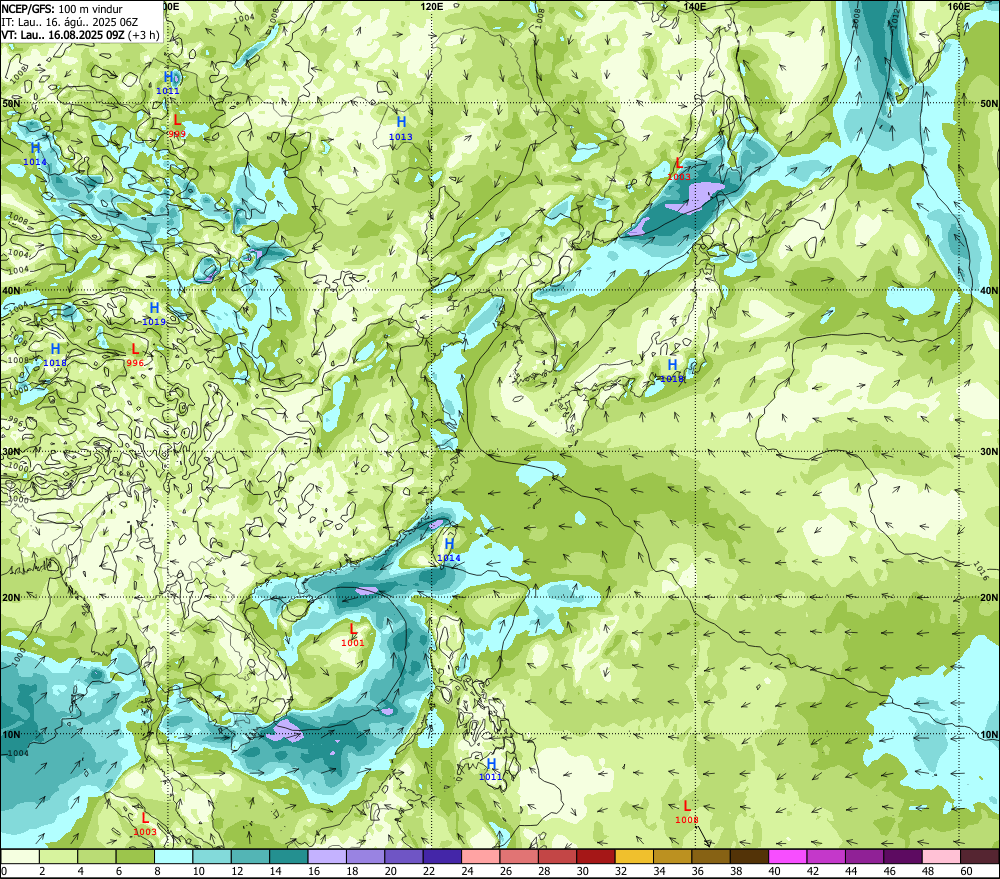Screen dimensions: 1000x879
Task: Pick the light green 2–4 legend swatch
Action: coord(59,856)
